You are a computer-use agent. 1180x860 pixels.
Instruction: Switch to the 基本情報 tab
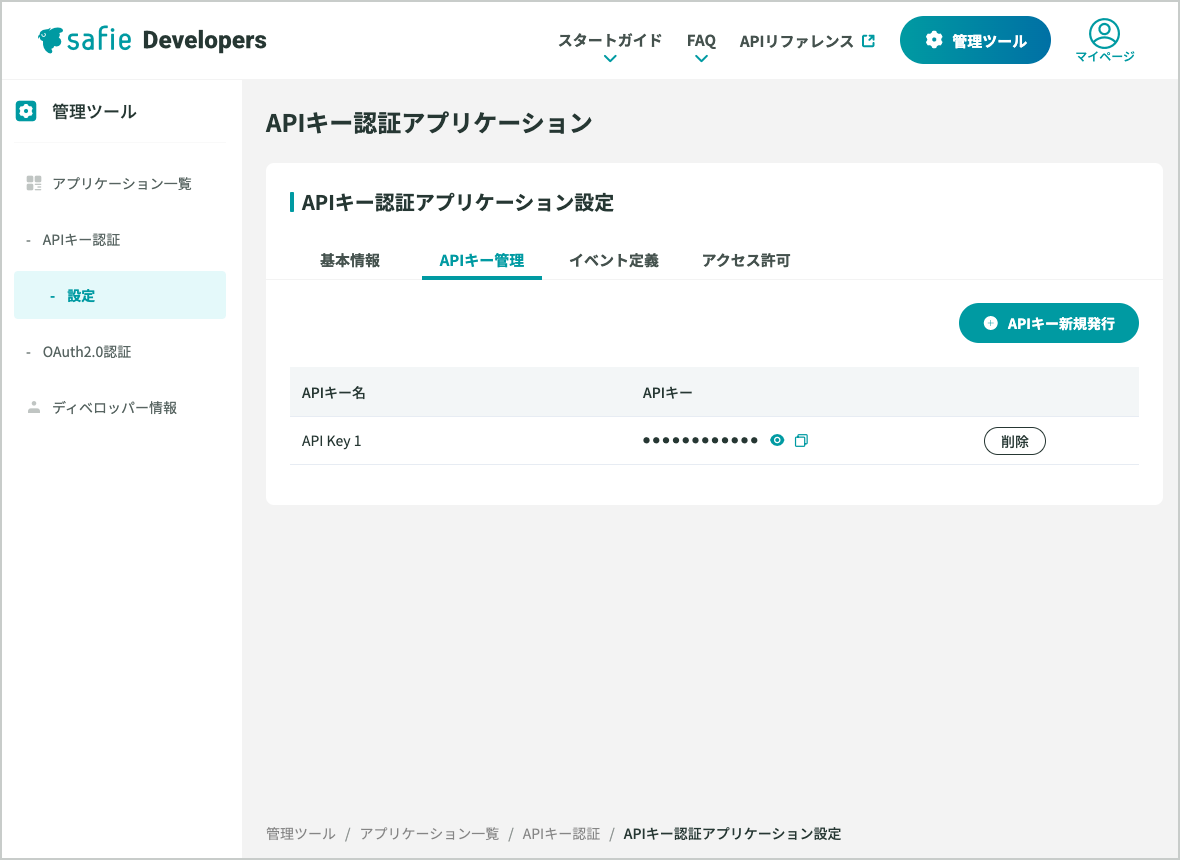(x=350, y=260)
